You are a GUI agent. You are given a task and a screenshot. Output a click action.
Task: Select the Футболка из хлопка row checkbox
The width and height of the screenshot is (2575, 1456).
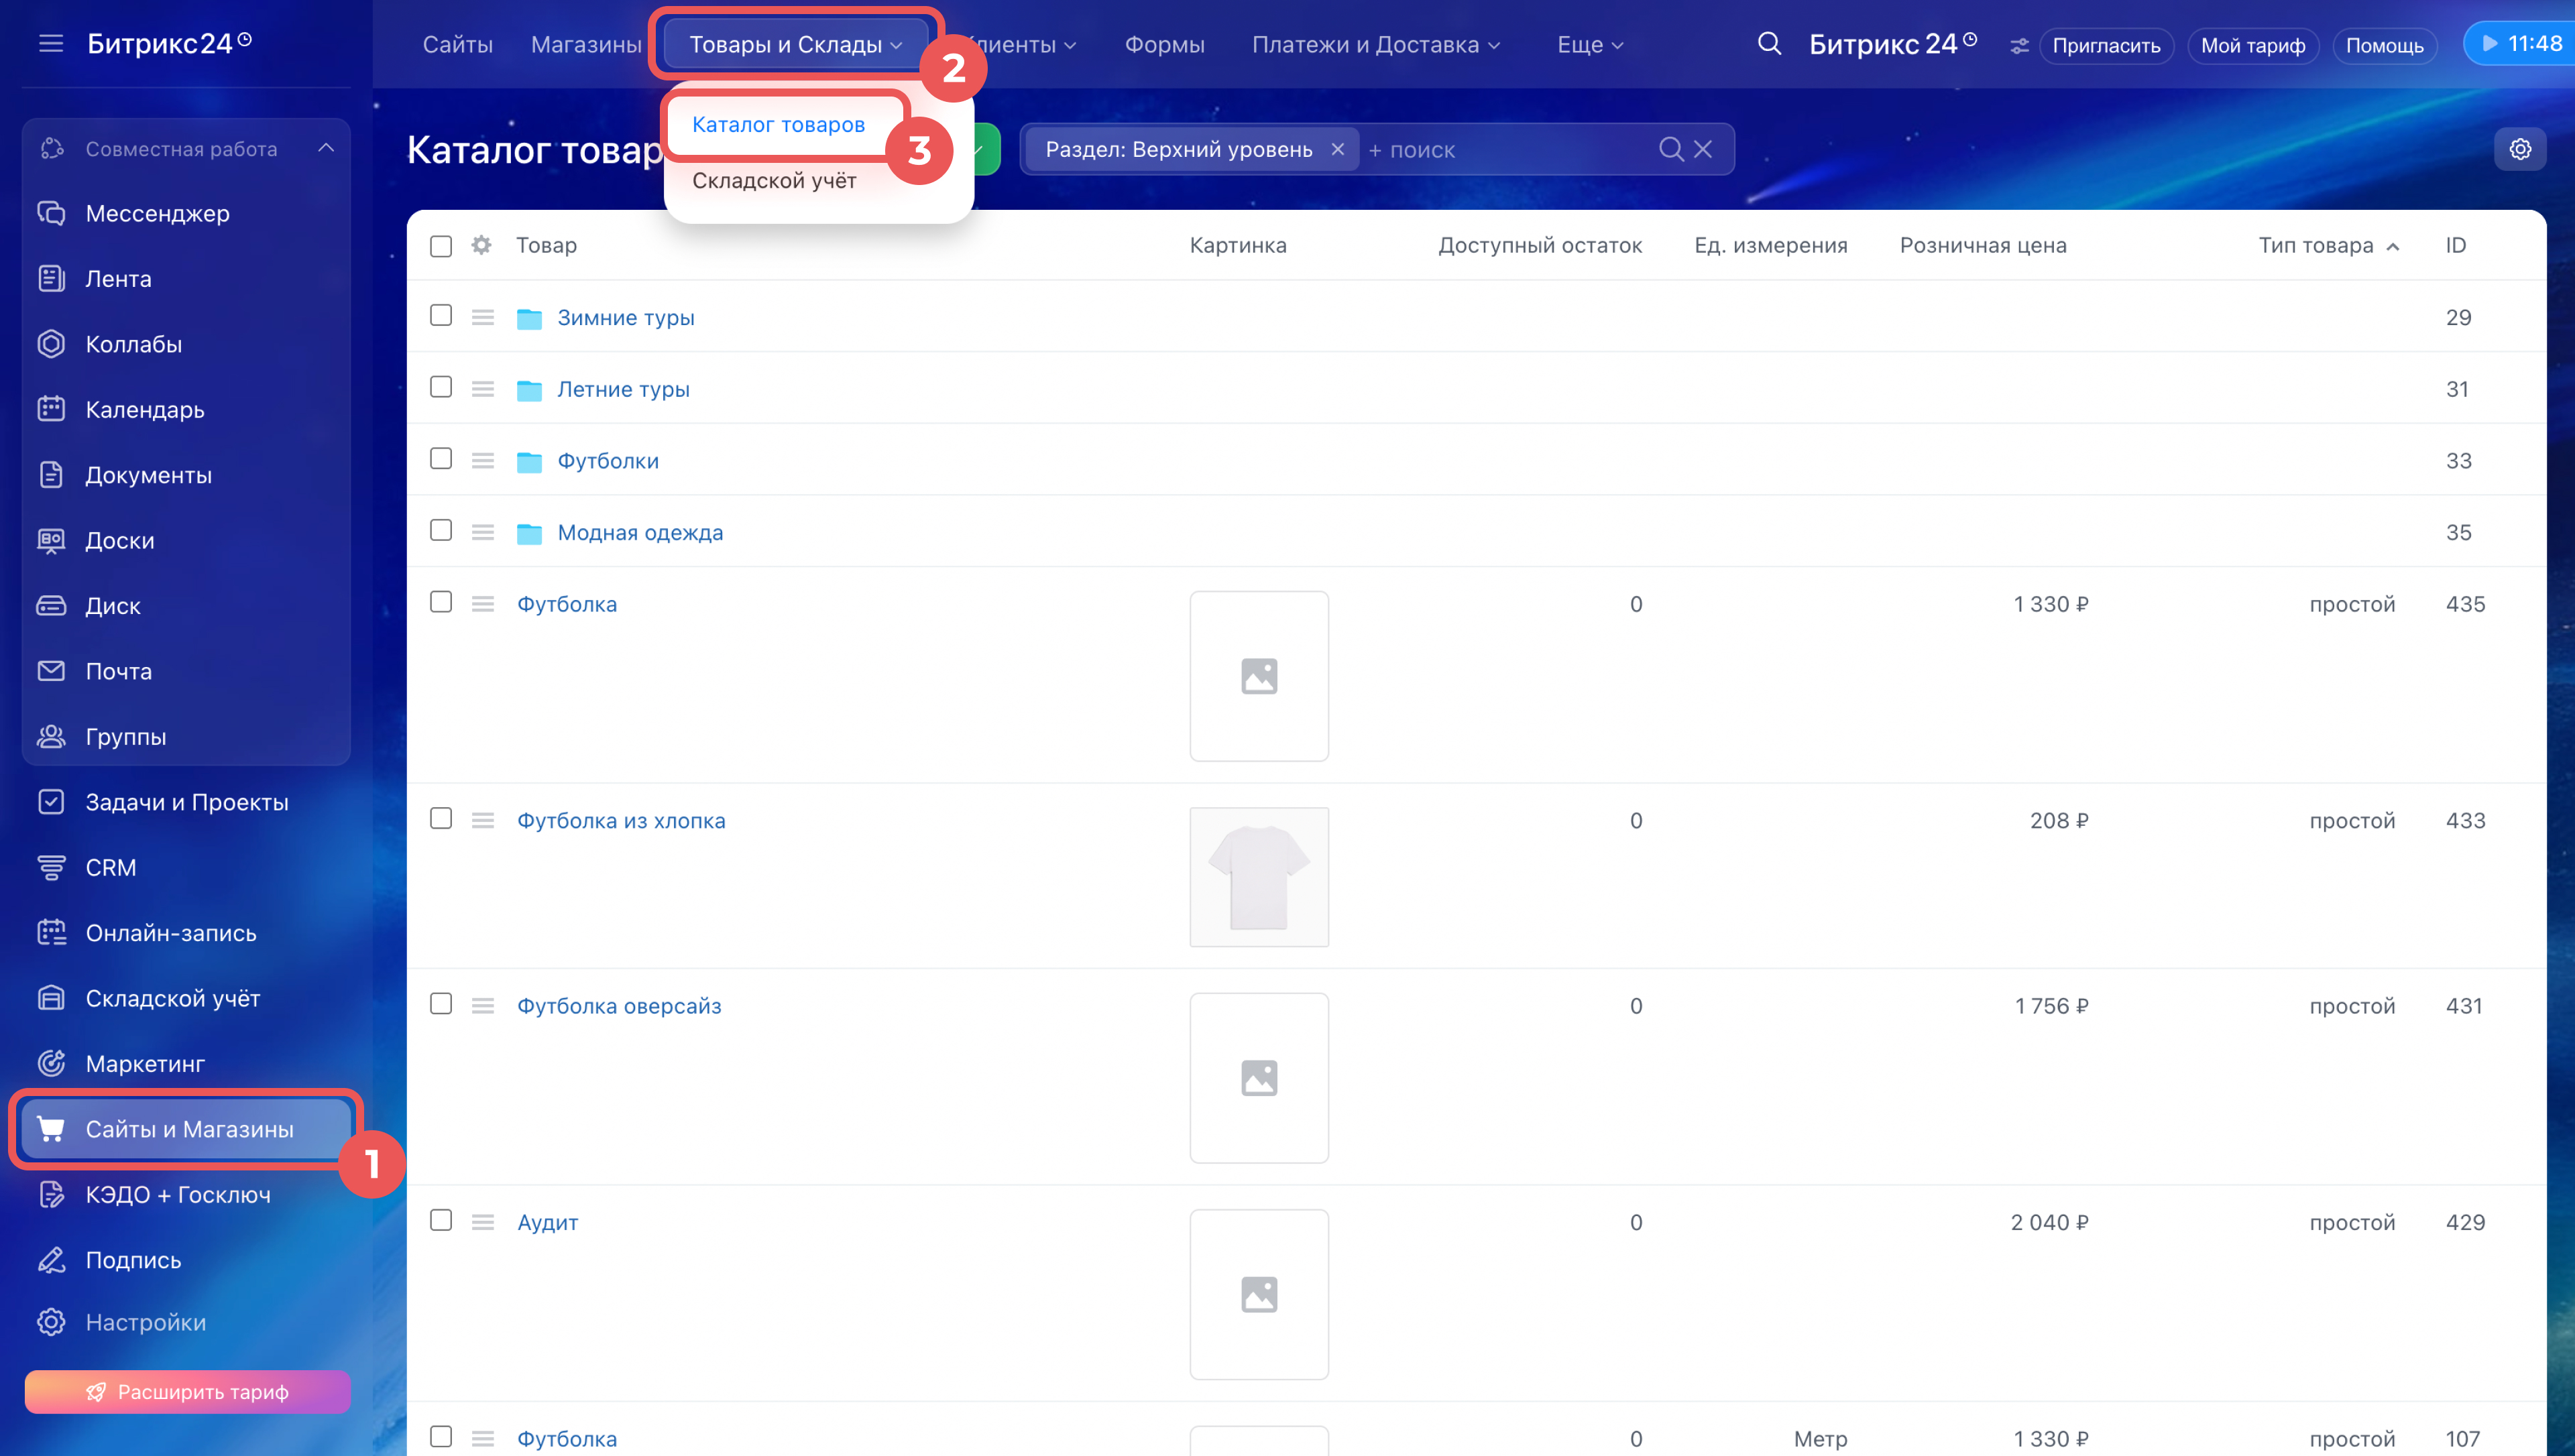coord(441,819)
